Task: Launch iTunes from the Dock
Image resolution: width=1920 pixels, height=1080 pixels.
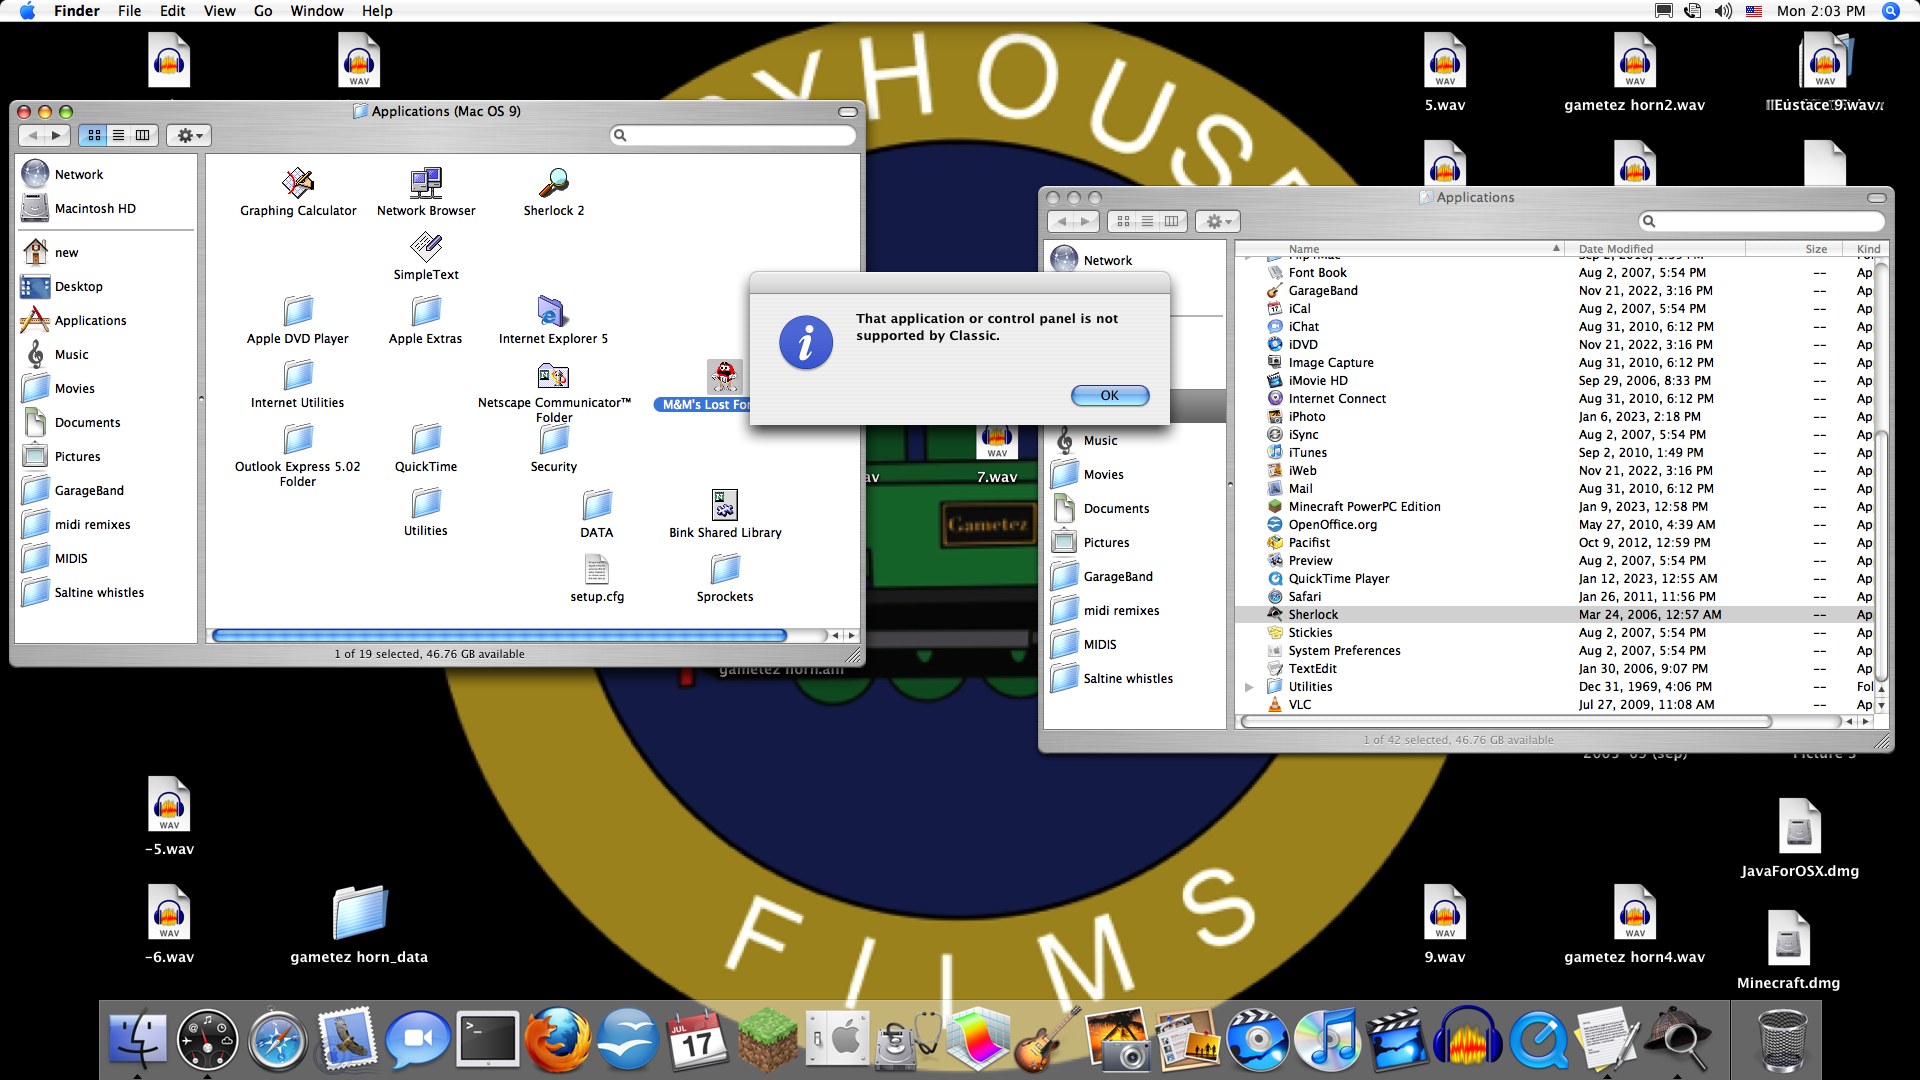Action: pos(1327,1040)
